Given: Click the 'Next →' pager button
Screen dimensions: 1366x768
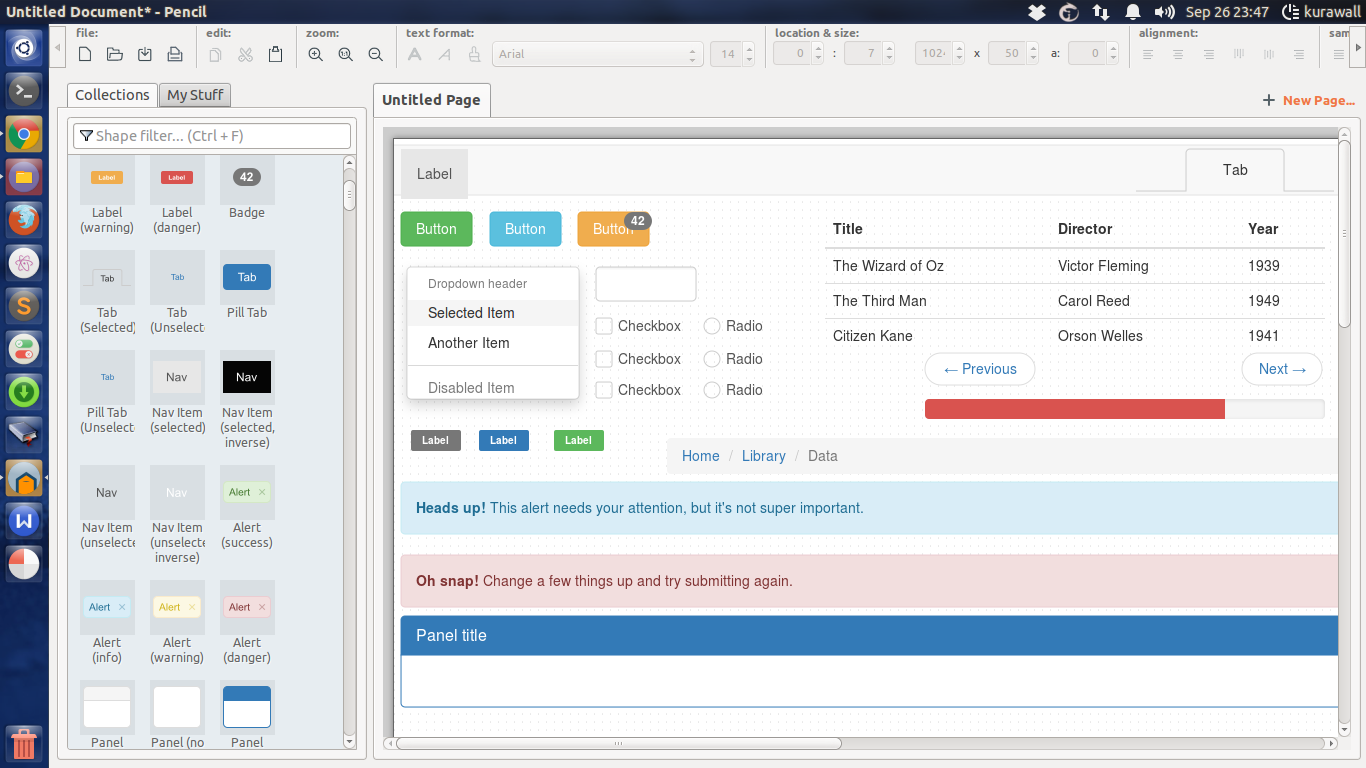Looking at the screenshot, I should pyautogui.click(x=1282, y=369).
